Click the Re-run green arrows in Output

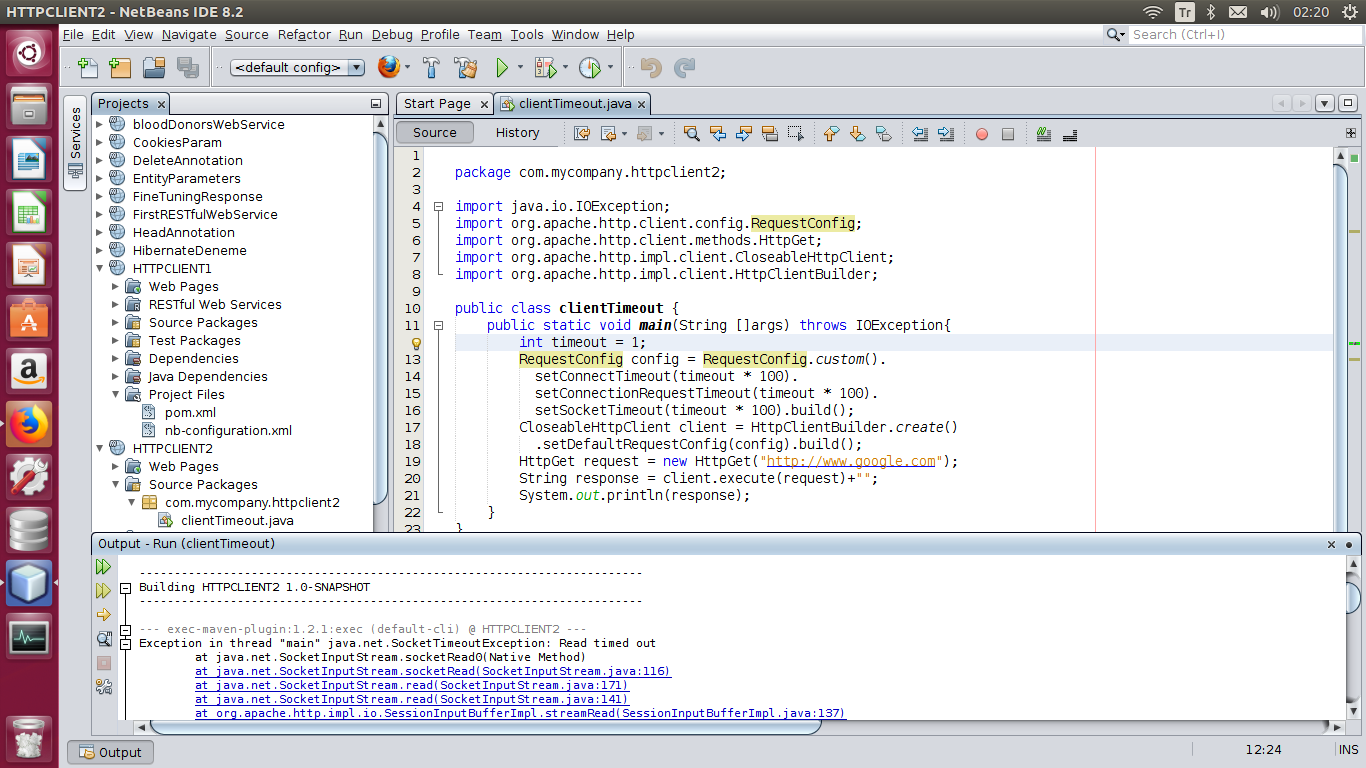point(103,567)
